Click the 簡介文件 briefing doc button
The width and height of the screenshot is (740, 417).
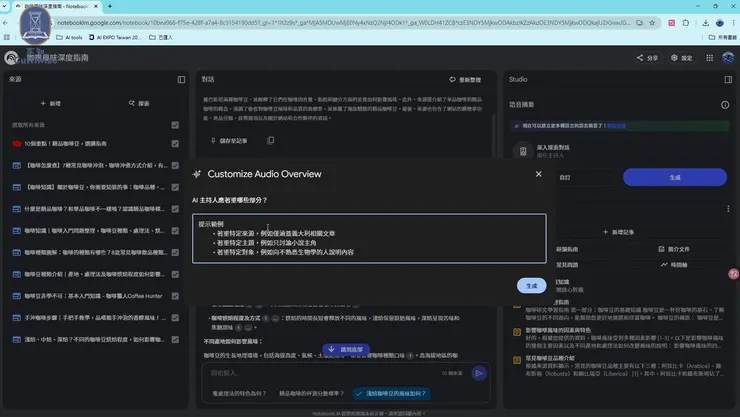pos(673,249)
